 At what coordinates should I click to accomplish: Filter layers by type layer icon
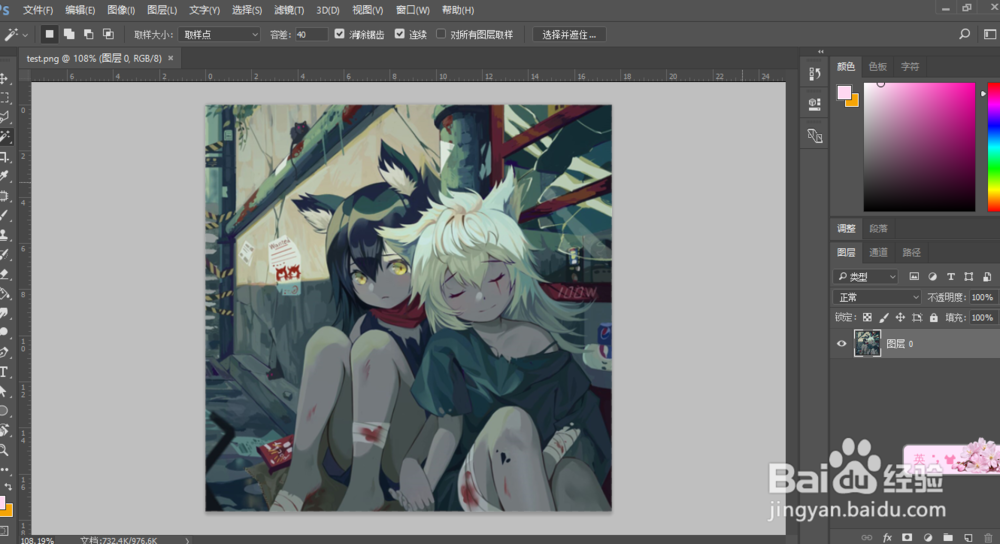click(951, 276)
